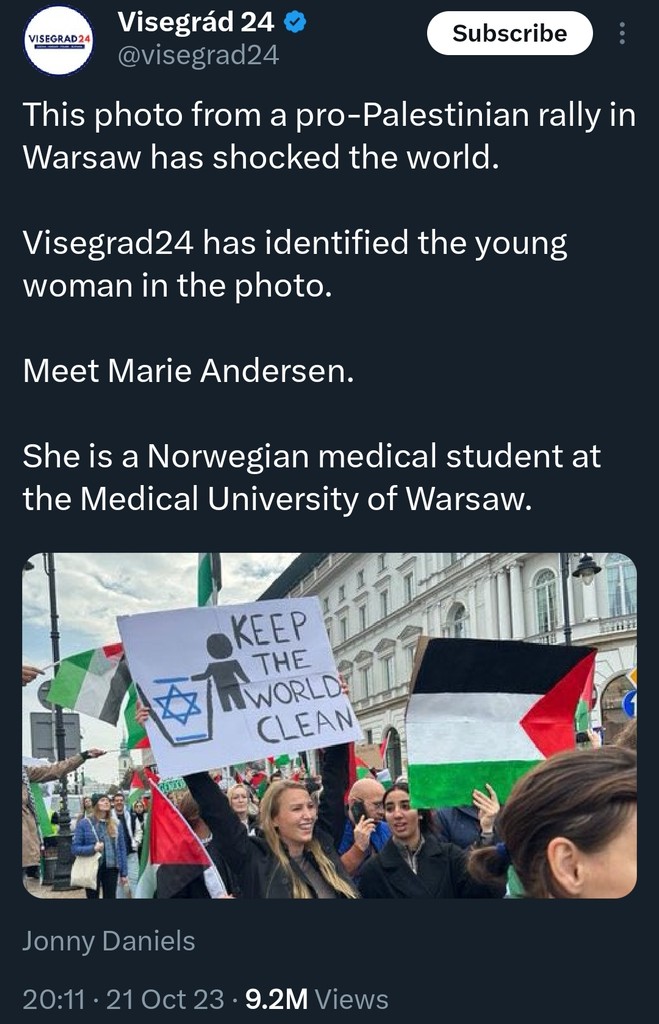Click the blue verified badge
The height and width of the screenshot is (1024, 659).
[x=297, y=24]
